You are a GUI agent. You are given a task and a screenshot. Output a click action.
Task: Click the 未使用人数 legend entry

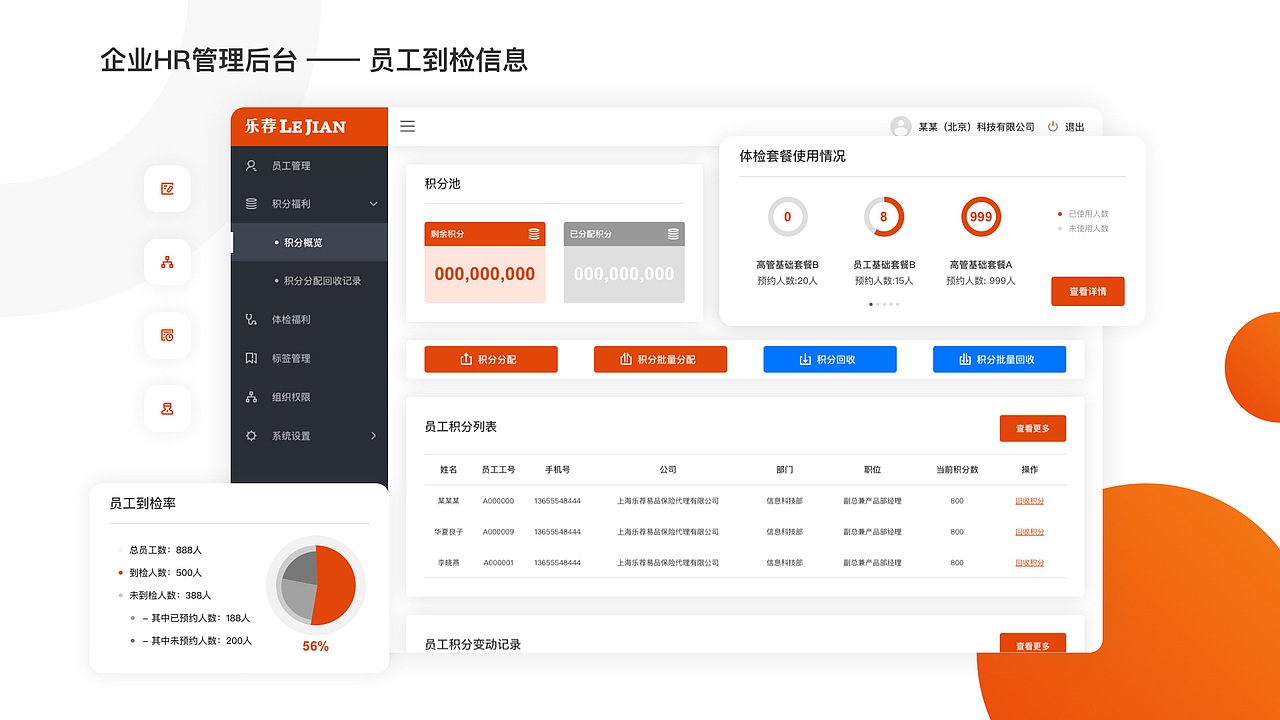(1083, 229)
